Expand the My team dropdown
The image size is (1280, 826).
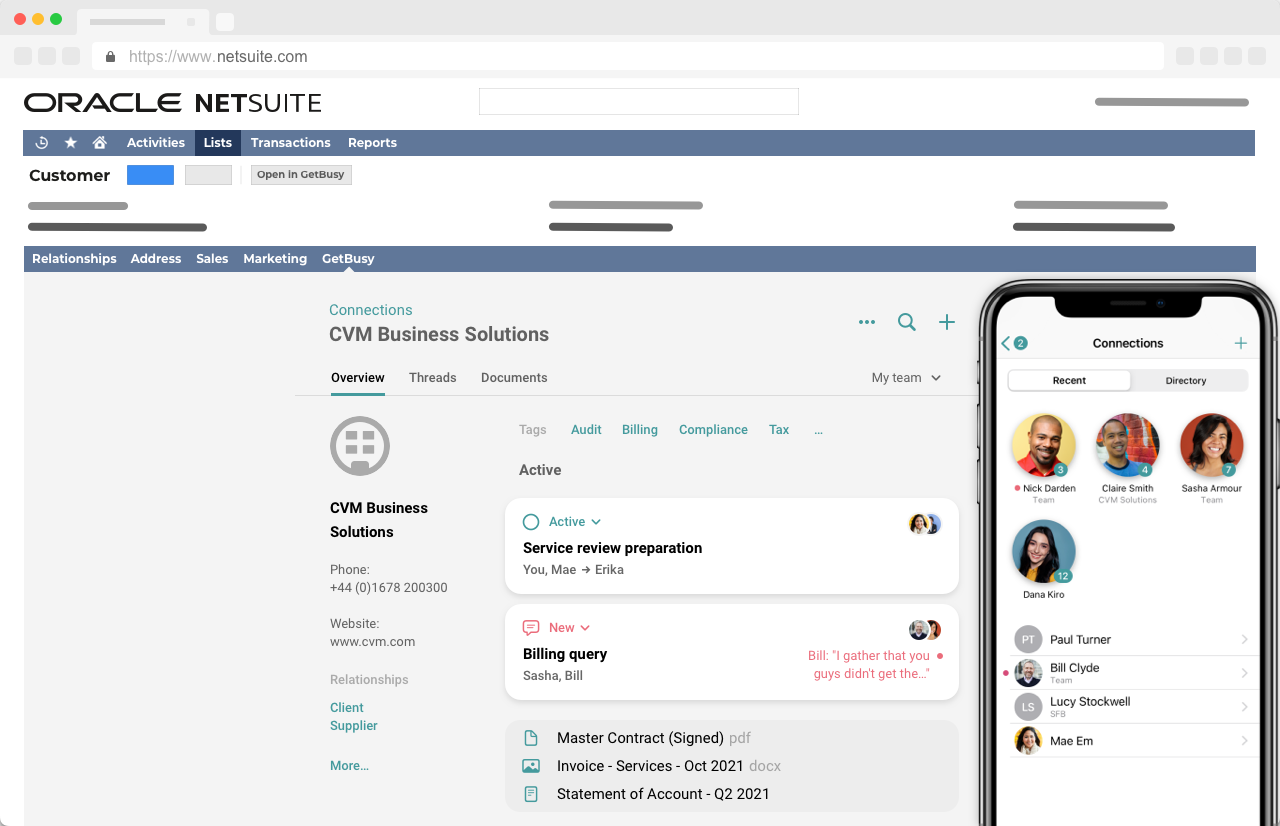tap(905, 378)
